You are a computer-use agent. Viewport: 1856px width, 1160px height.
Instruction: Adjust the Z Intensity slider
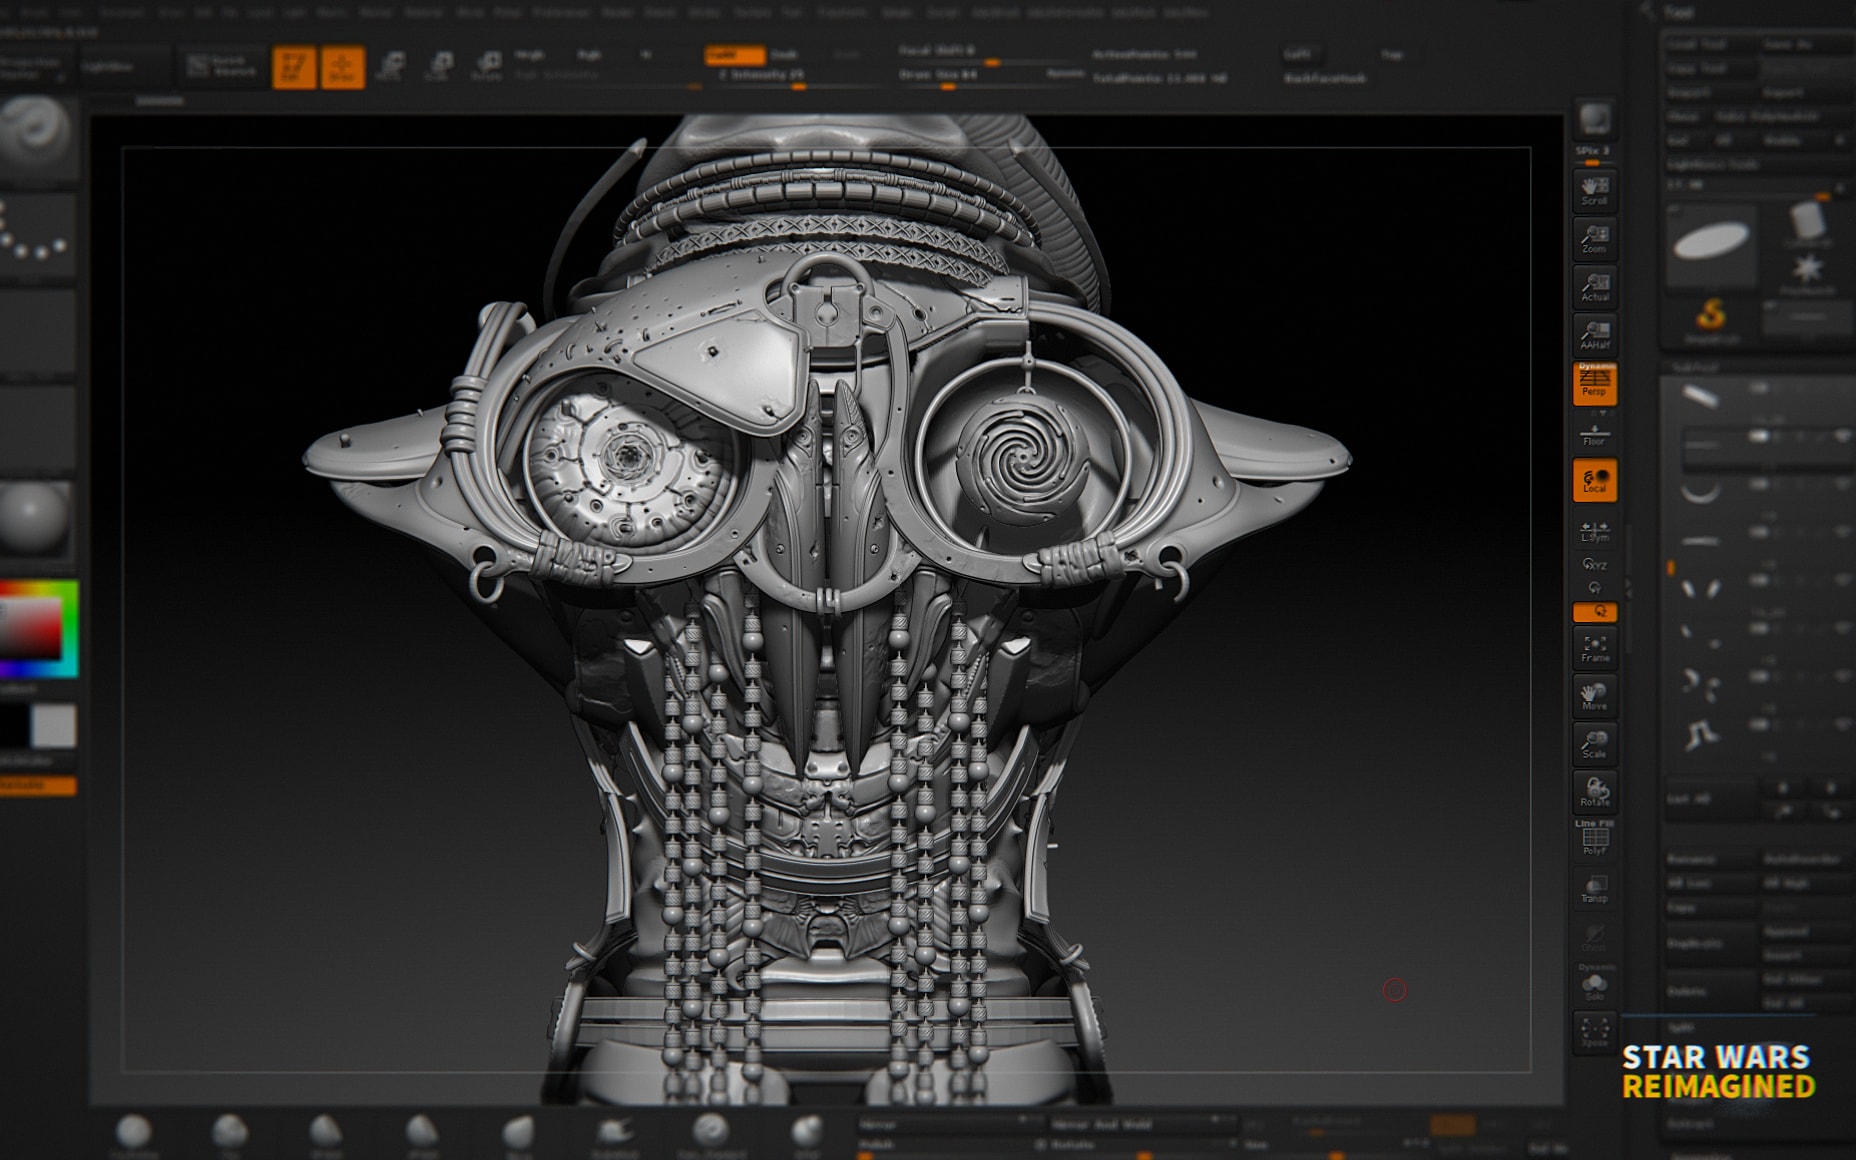797,77
